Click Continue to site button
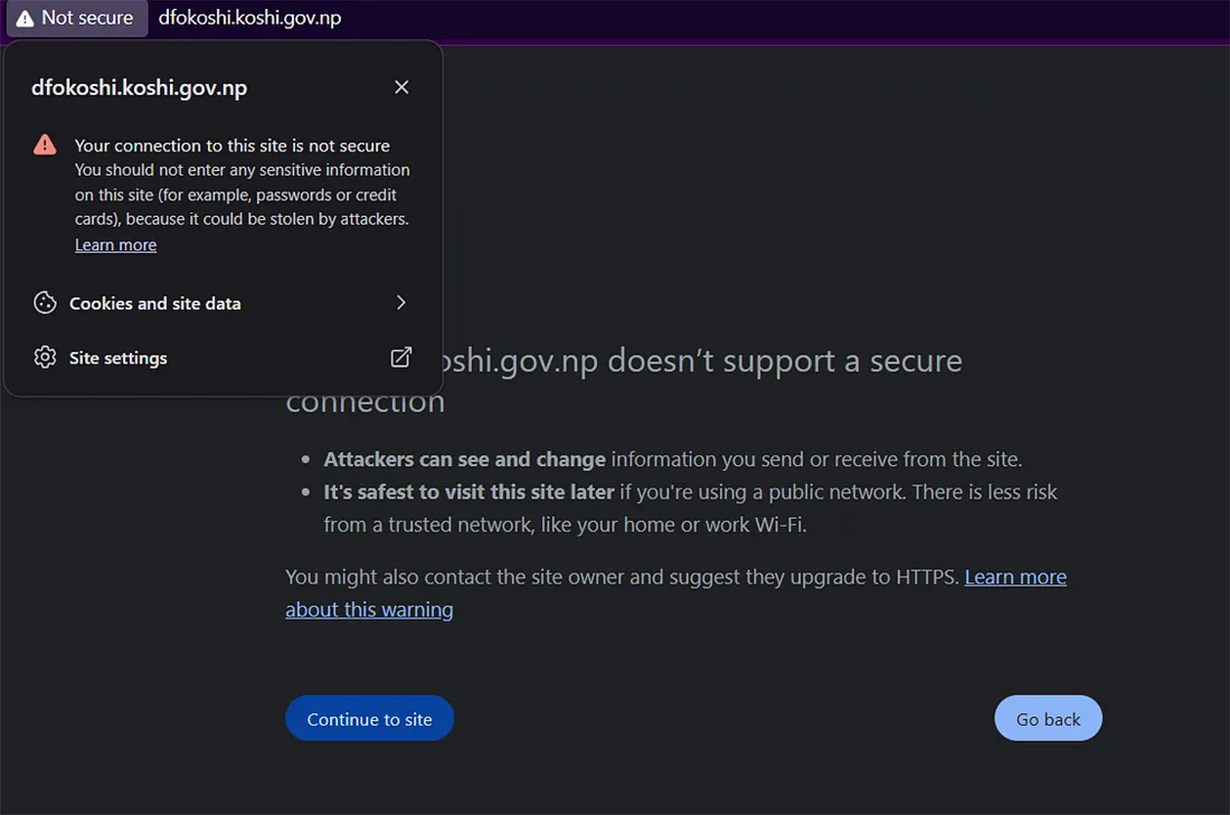This screenshot has width=1230, height=815. tap(370, 719)
